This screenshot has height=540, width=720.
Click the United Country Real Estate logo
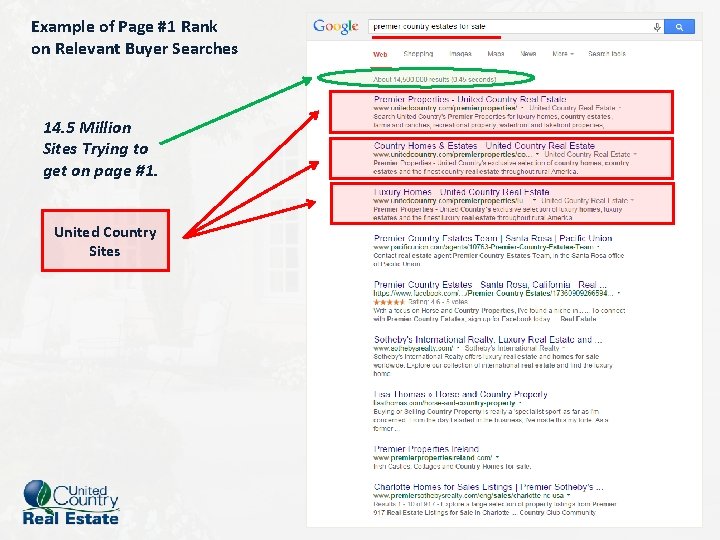(x=71, y=502)
